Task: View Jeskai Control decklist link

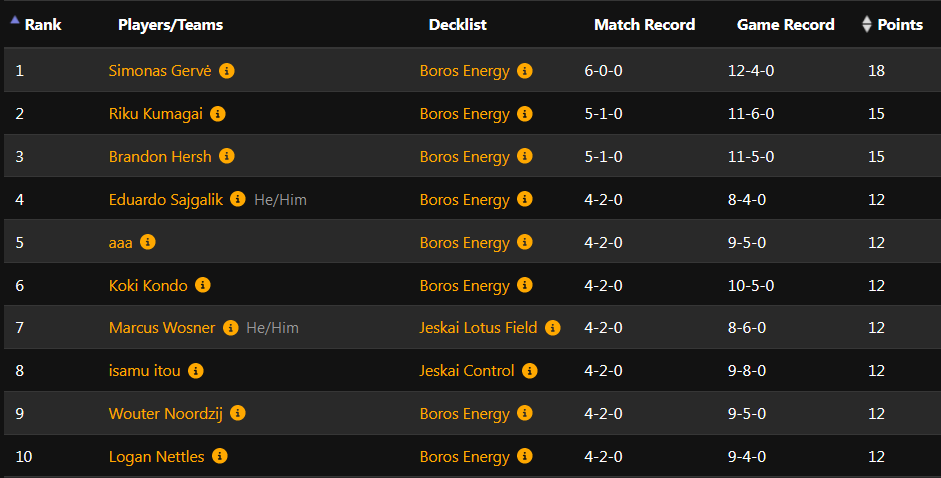Action: pyautogui.click(x=467, y=371)
